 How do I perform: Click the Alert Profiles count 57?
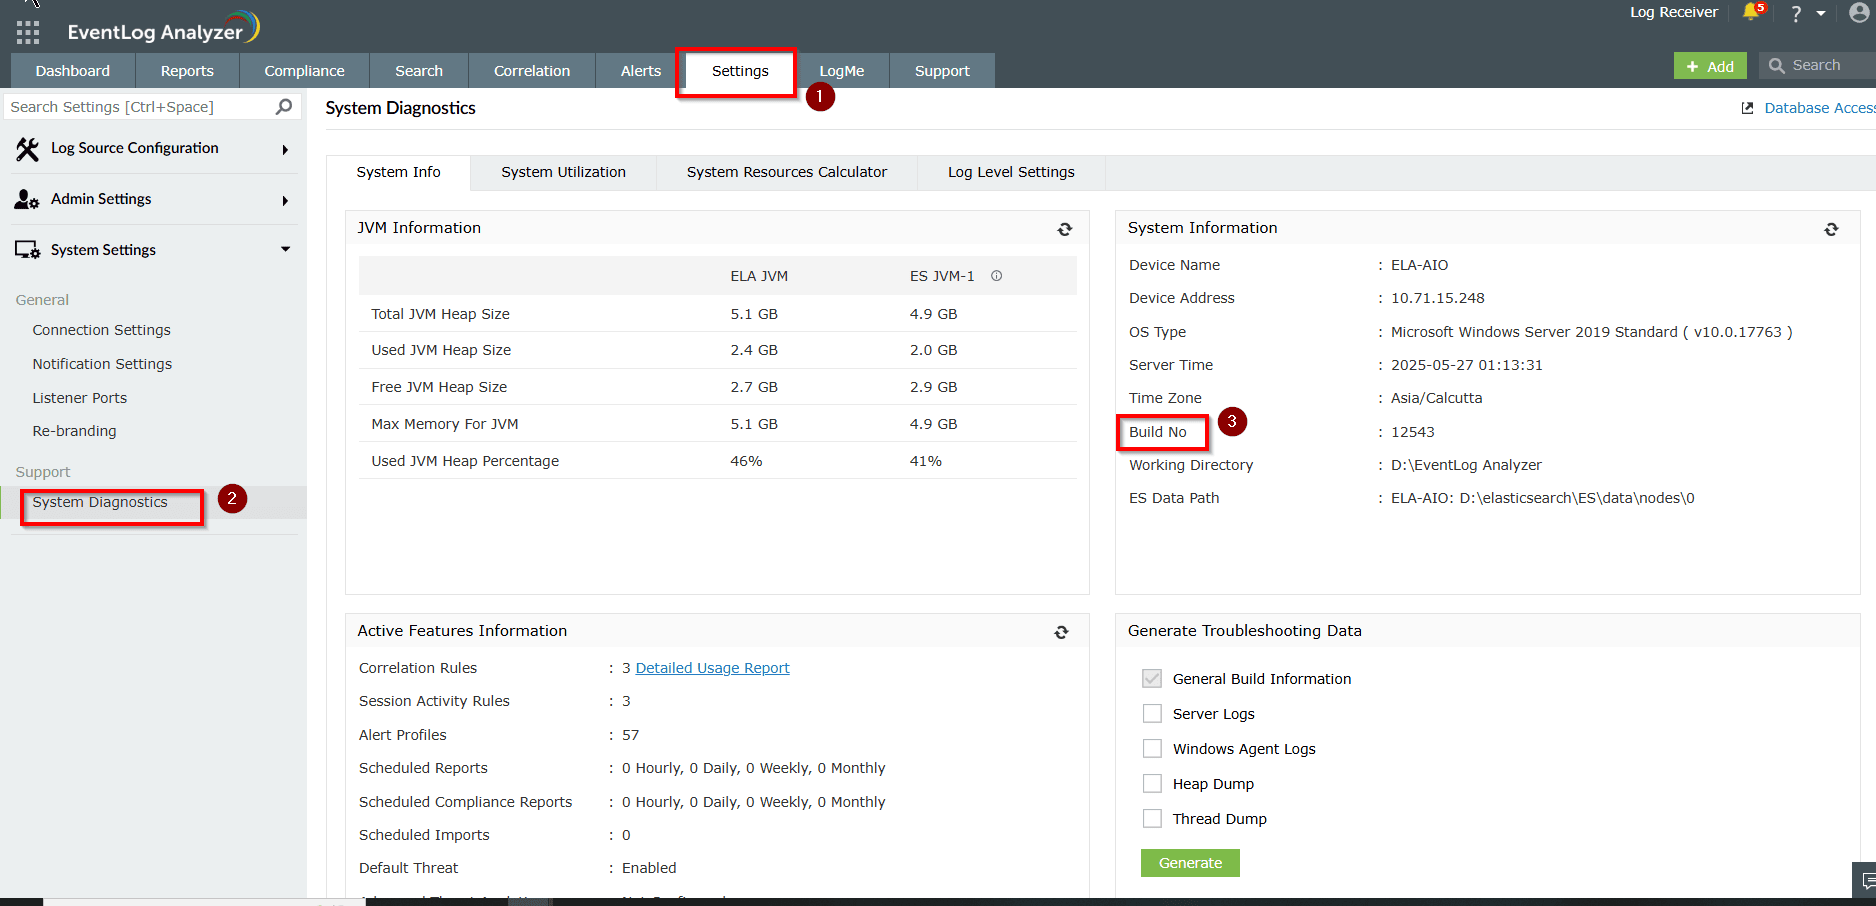(x=630, y=735)
